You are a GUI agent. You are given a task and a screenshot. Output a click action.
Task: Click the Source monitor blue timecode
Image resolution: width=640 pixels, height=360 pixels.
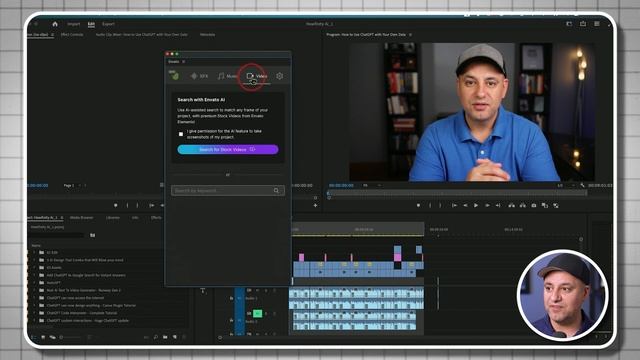(38, 185)
